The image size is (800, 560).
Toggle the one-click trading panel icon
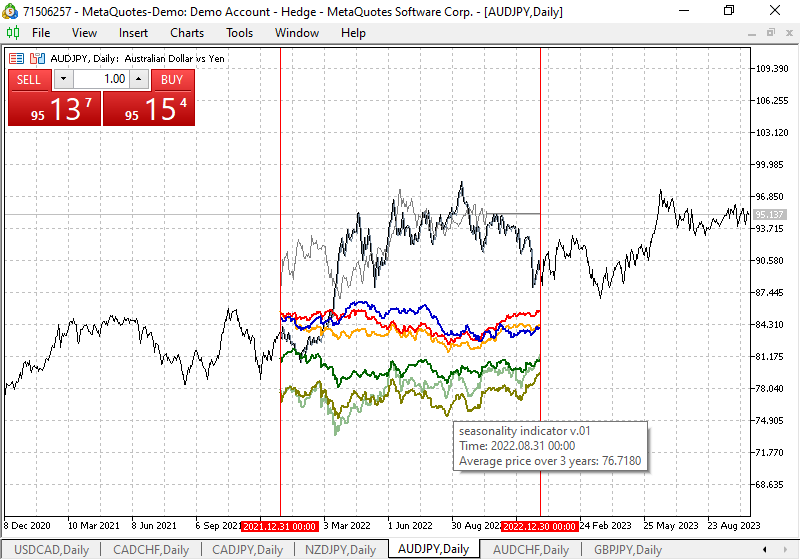(17, 58)
